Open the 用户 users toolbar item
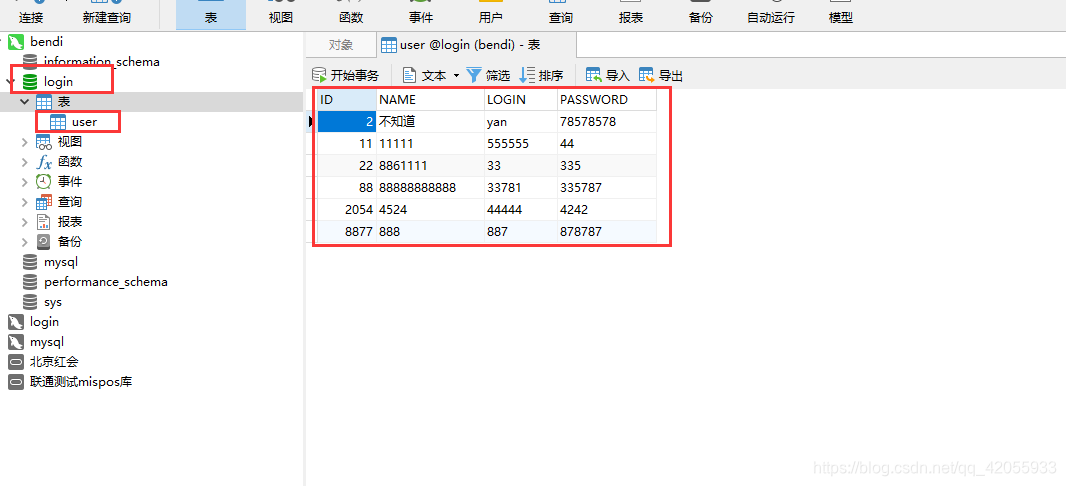The width and height of the screenshot is (1066, 486). tap(491, 15)
